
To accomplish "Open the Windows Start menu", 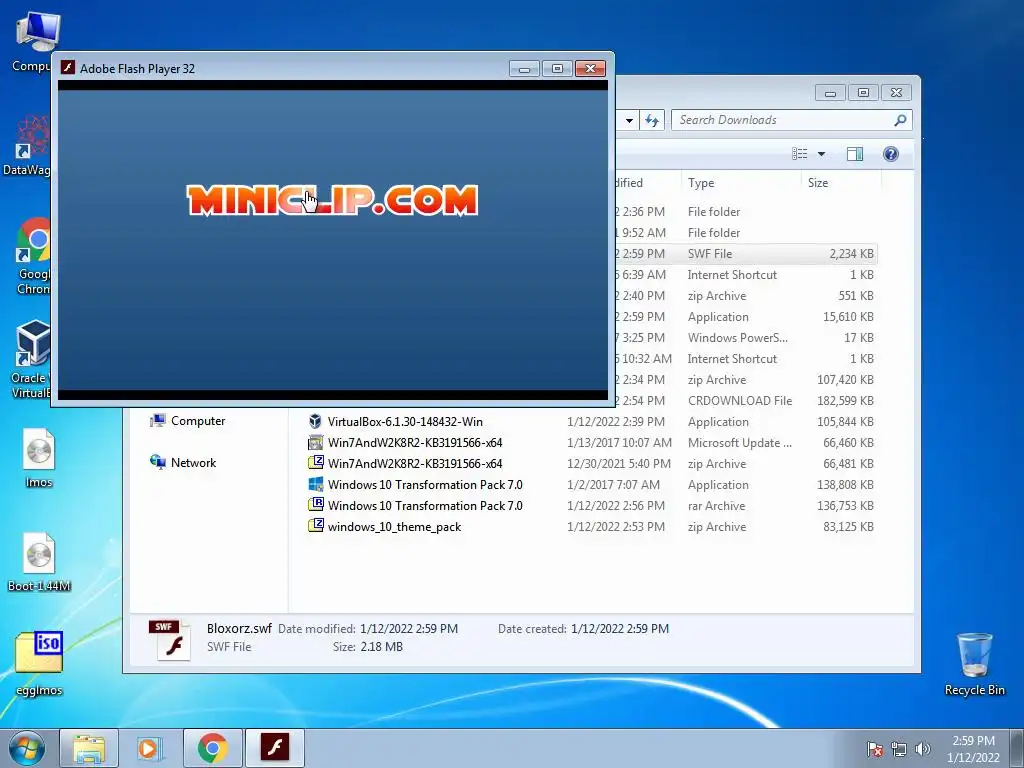I will [27, 748].
